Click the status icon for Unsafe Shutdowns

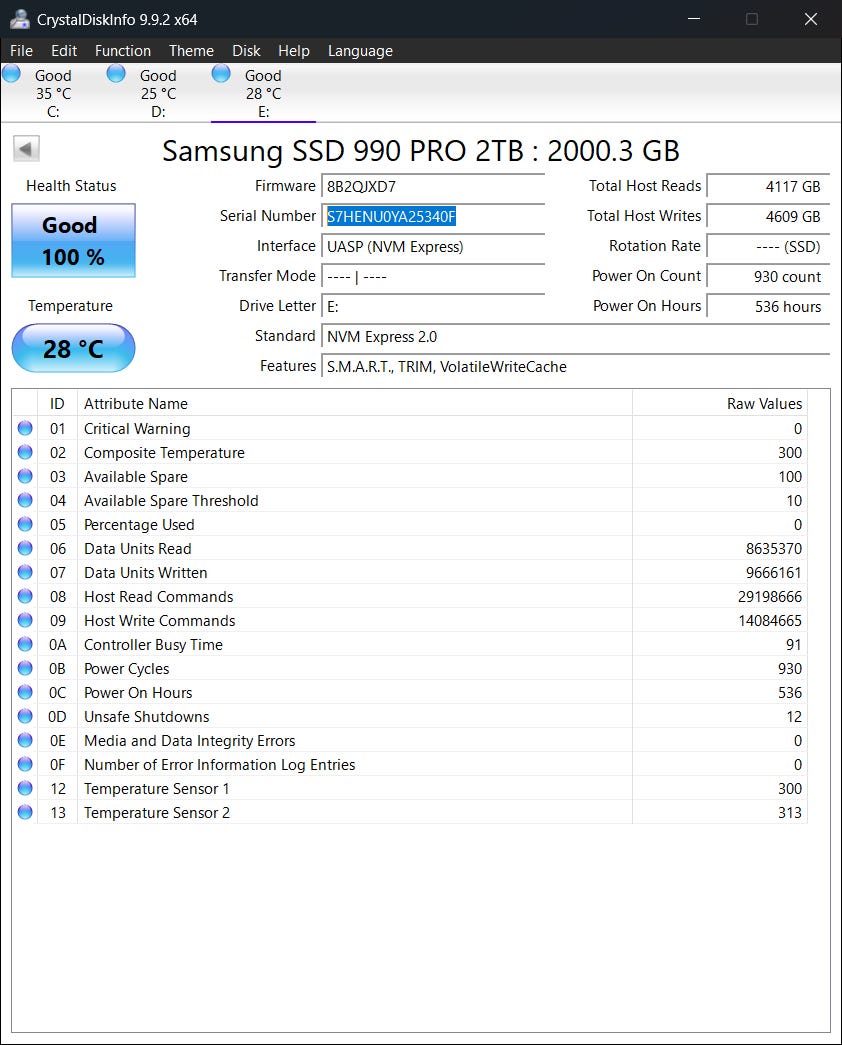[25, 716]
